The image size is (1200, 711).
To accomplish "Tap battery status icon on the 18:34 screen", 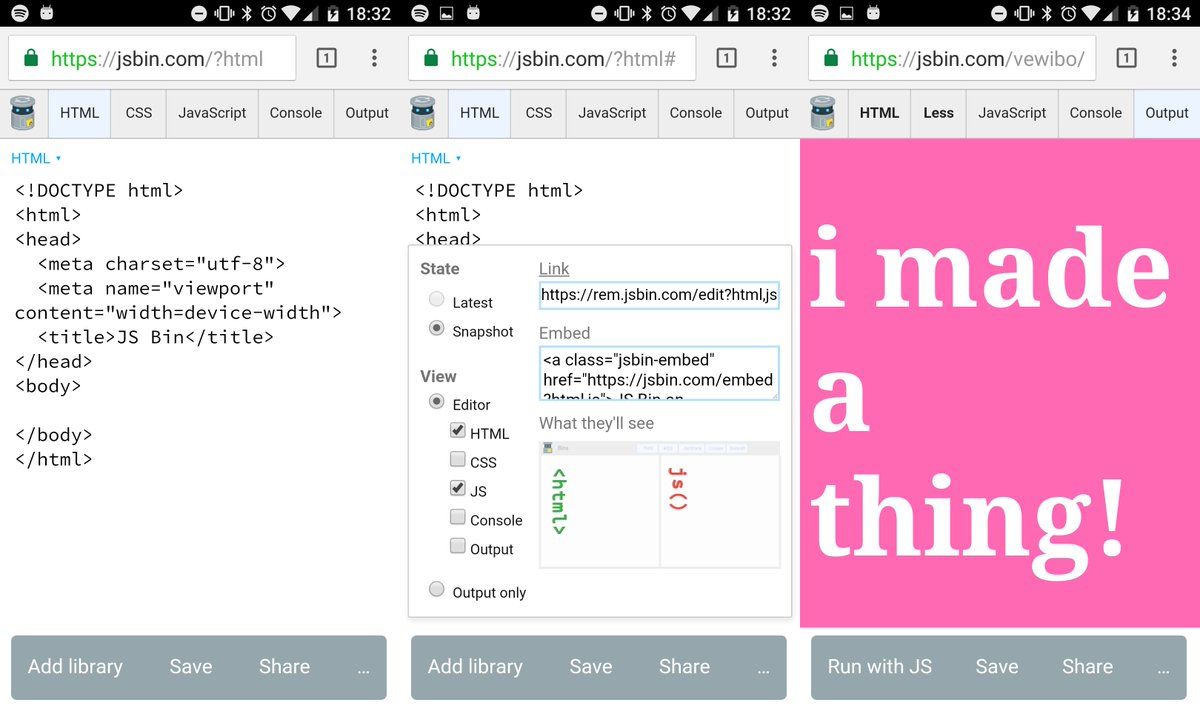I will coord(1132,14).
